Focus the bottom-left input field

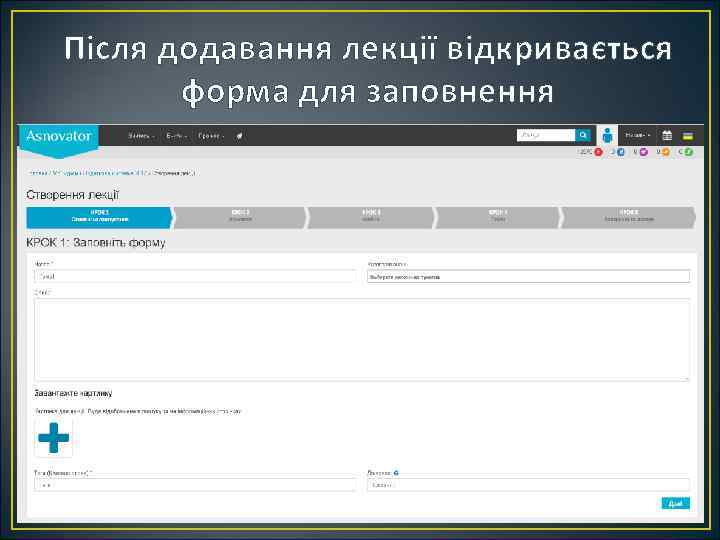[195, 485]
